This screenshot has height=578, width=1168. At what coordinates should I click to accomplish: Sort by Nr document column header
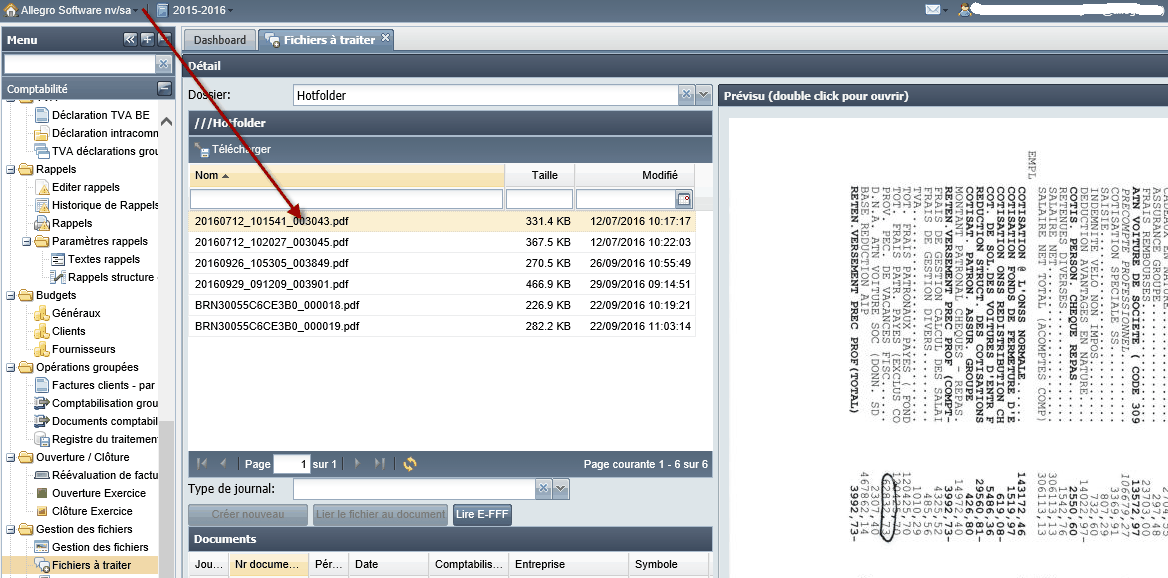[269, 565]
